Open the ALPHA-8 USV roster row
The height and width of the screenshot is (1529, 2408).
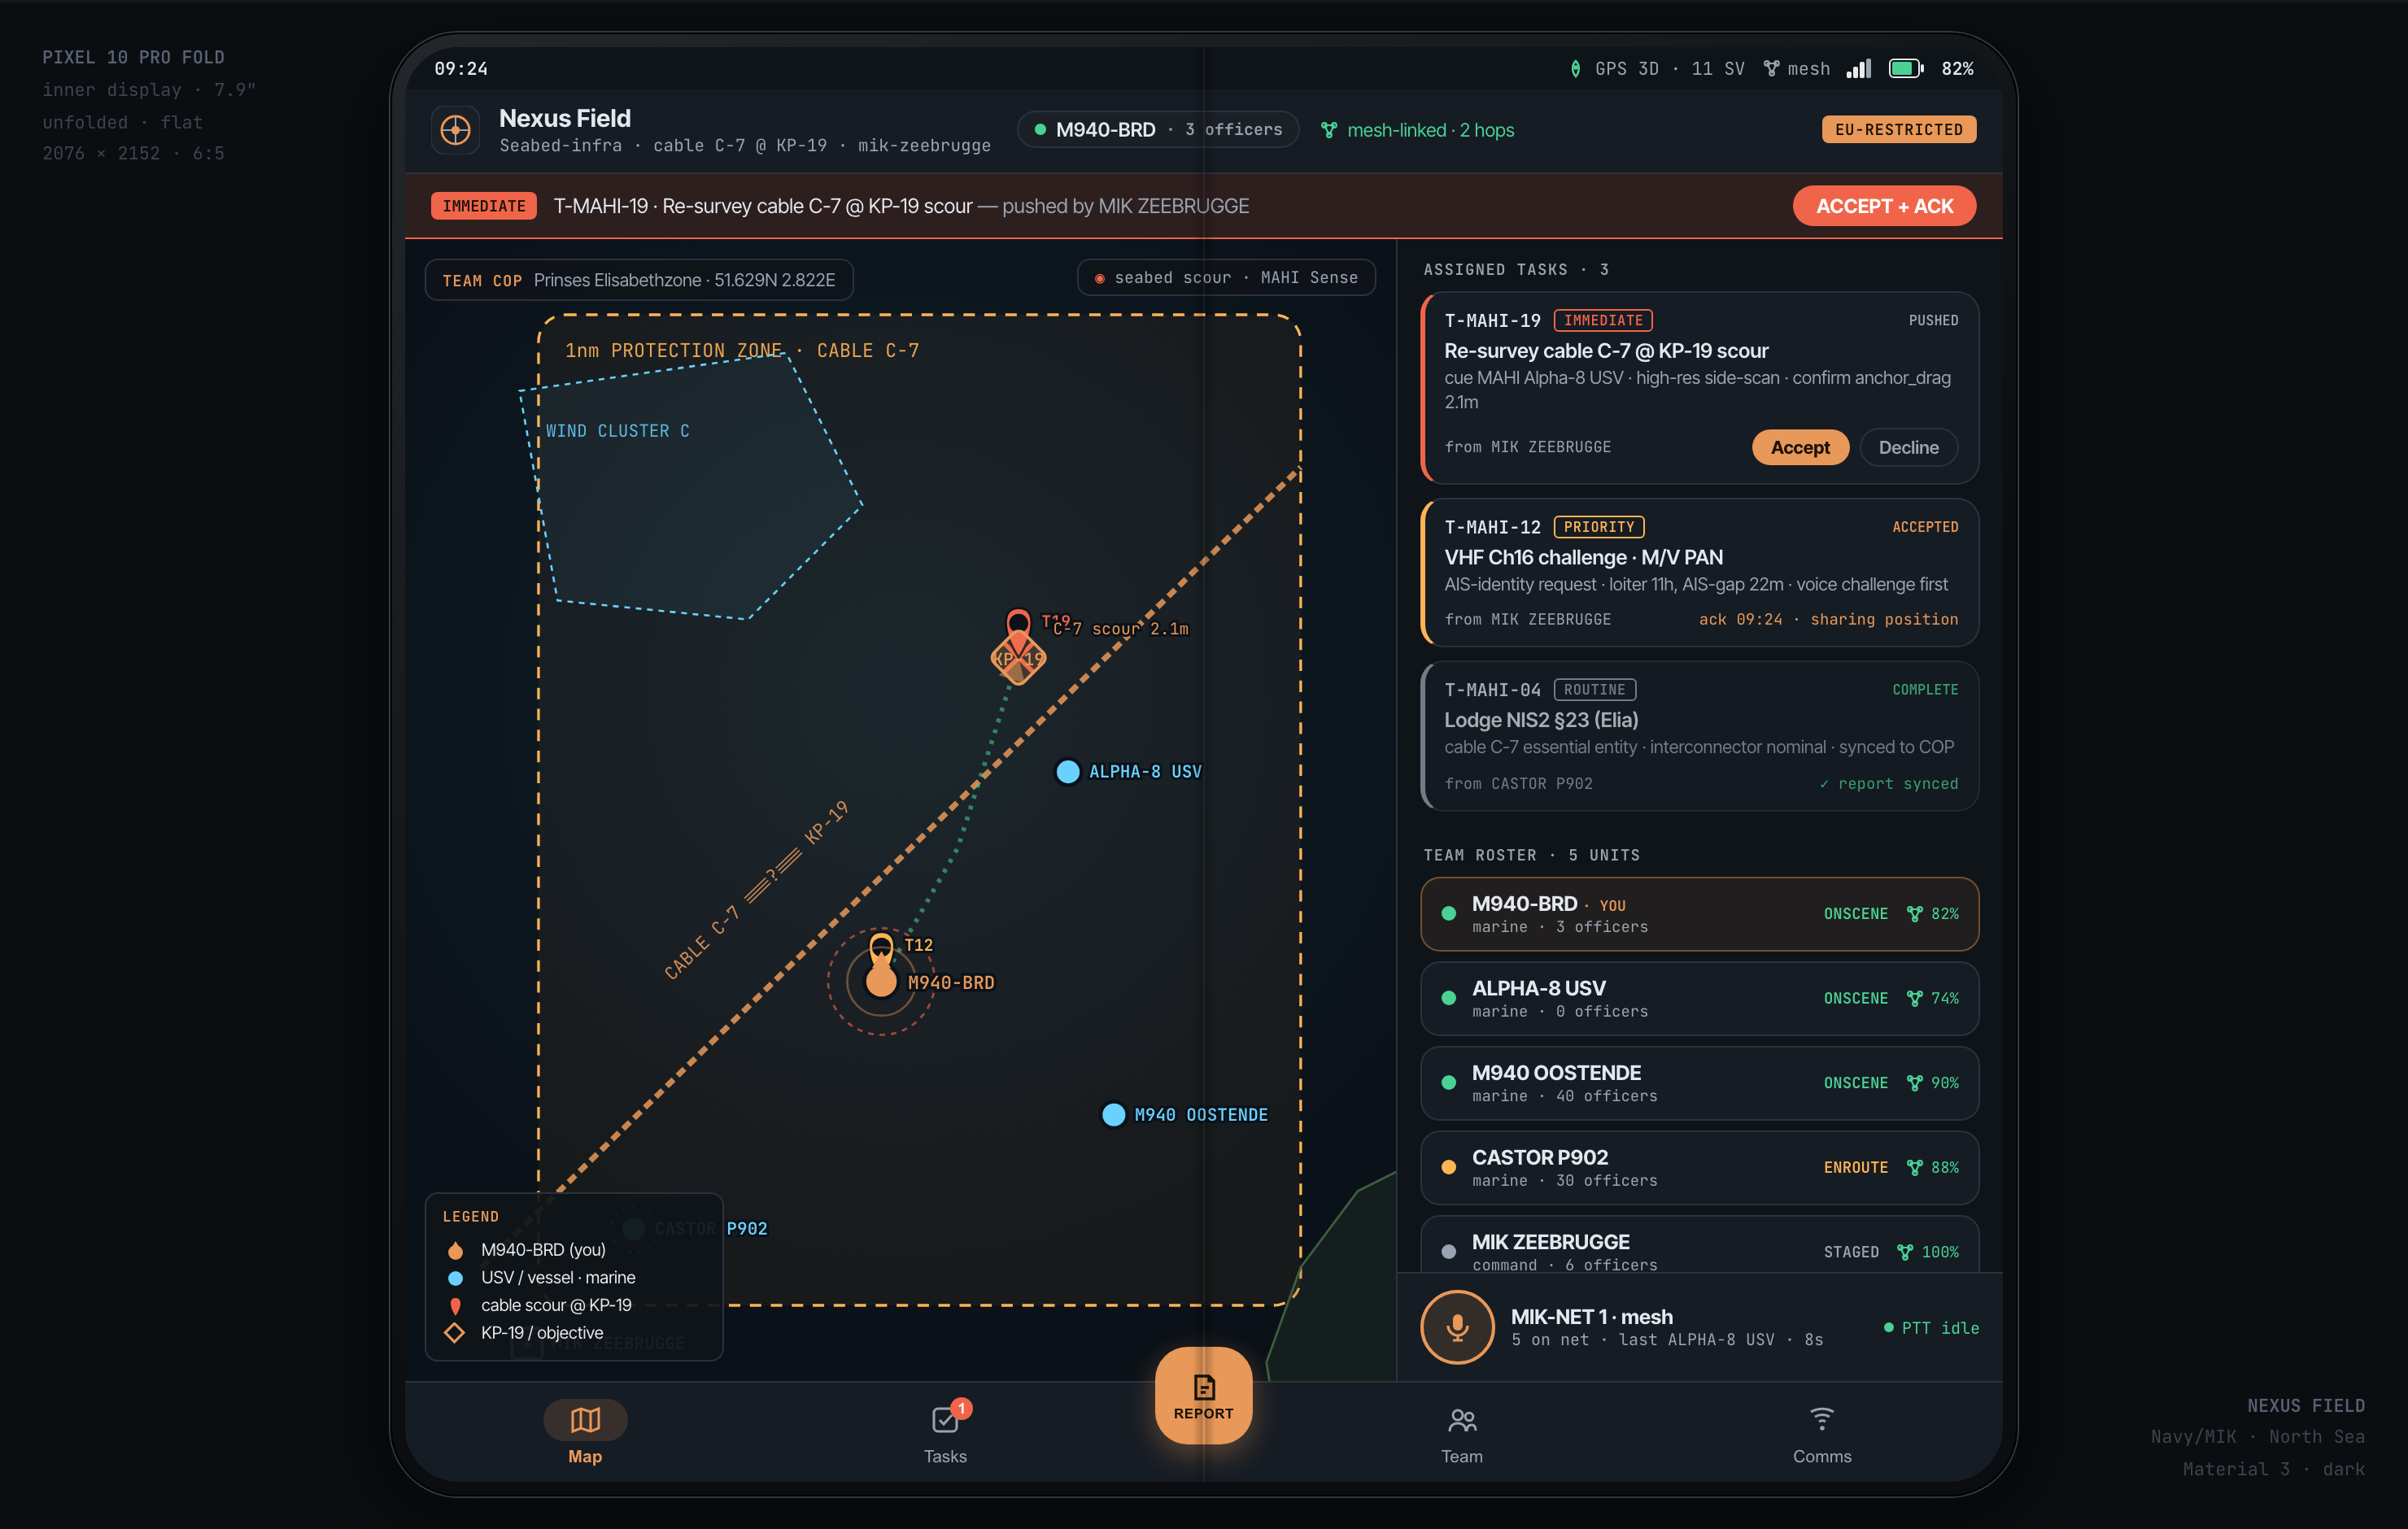pos(1699,998)
